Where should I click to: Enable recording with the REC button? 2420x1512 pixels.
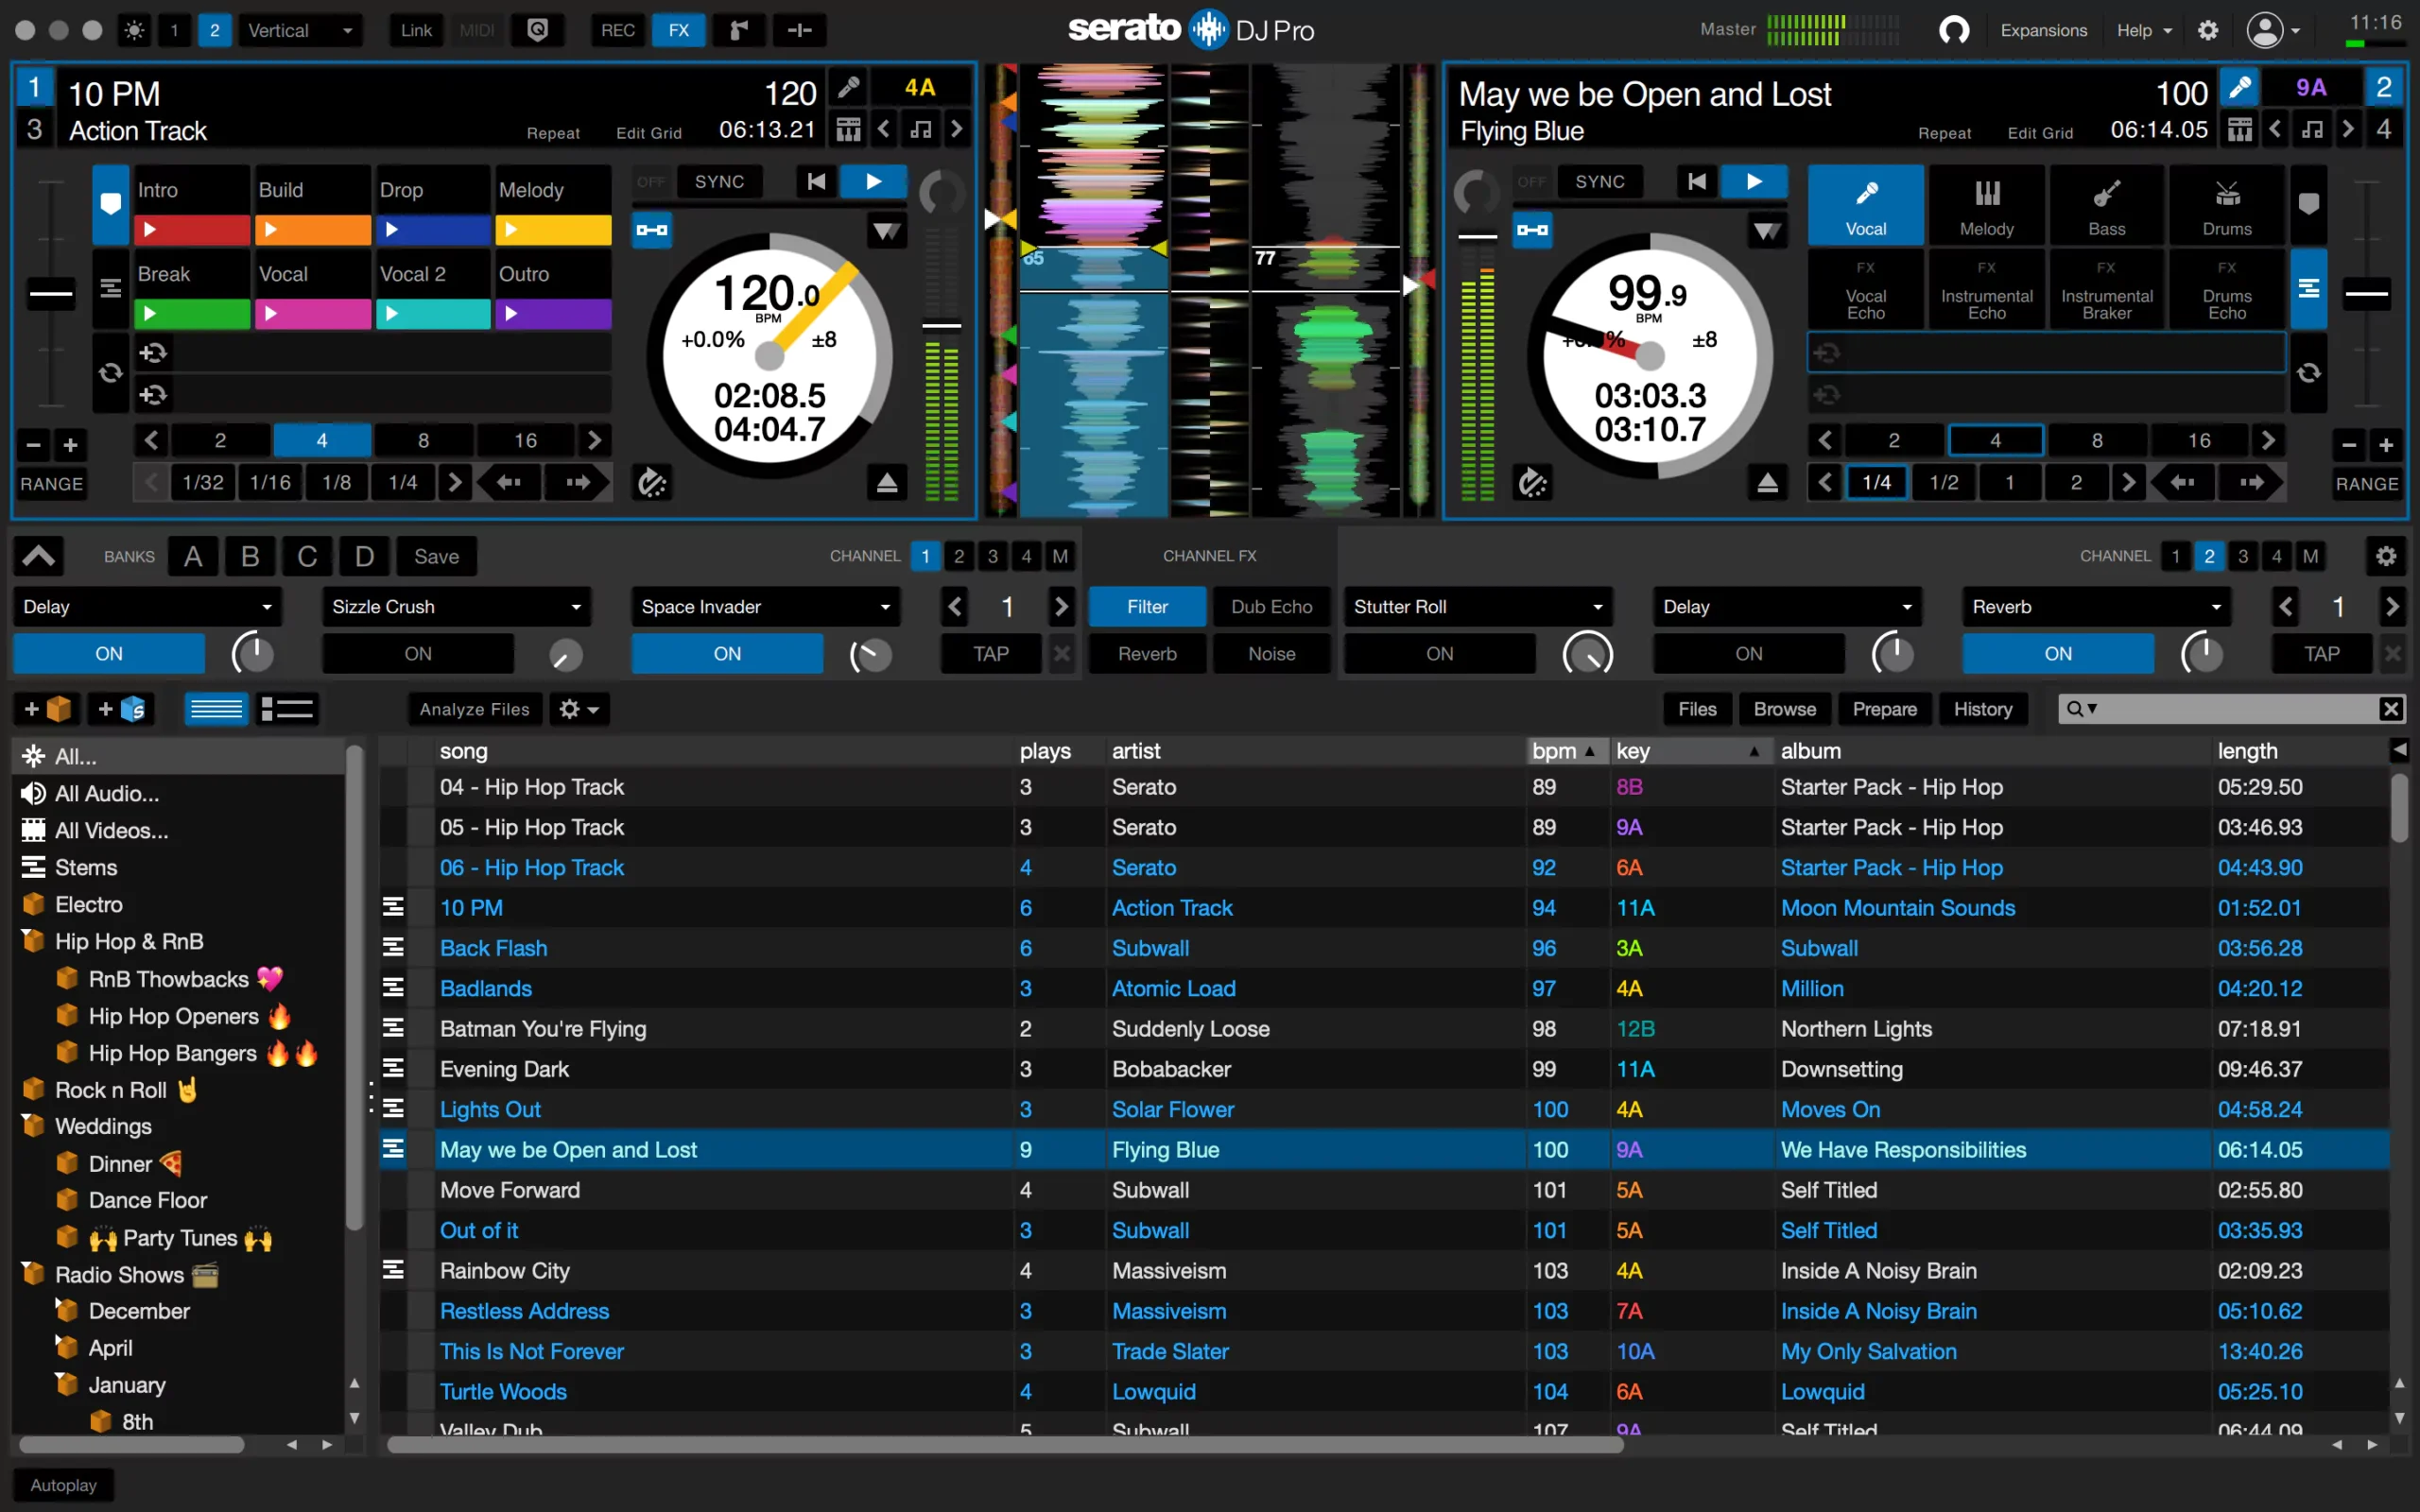point(617,30)
